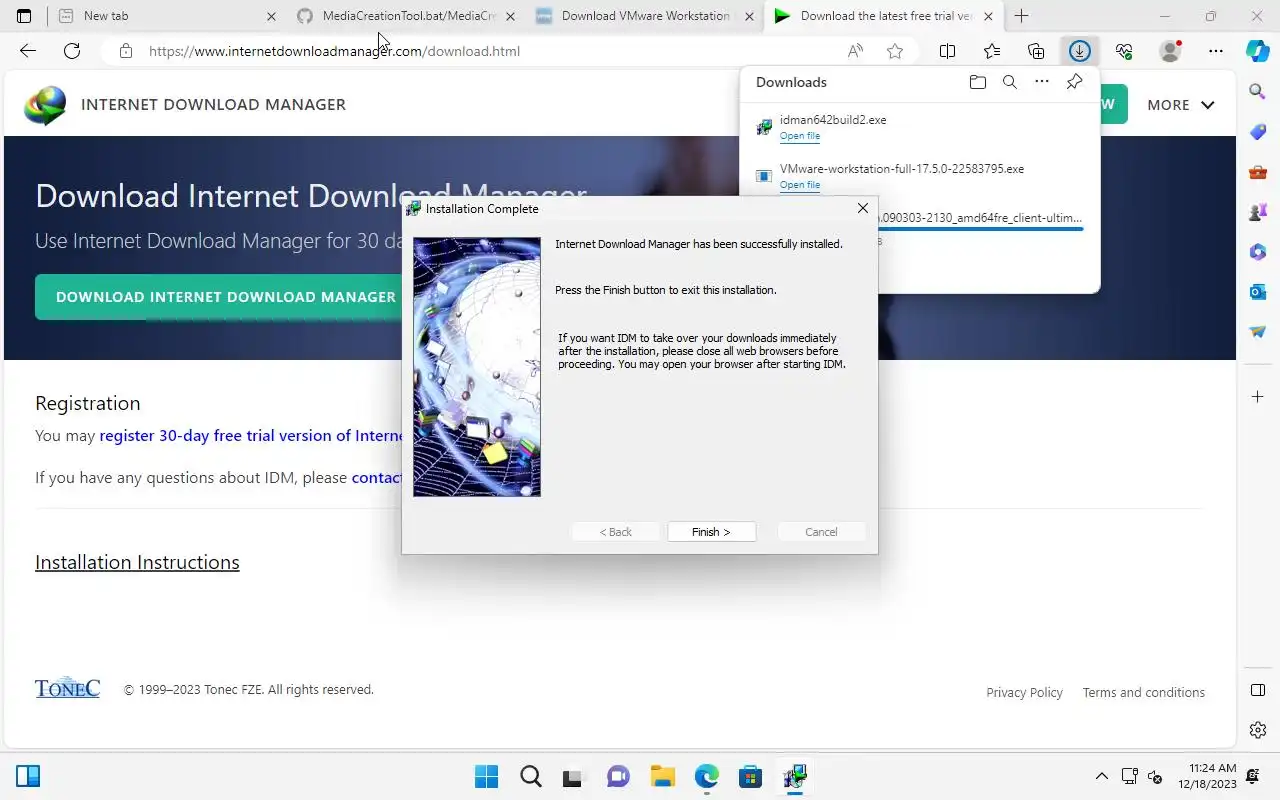The height and width of the screenshot is (800, 1280).
Task: Search downloads with the magnifier icon
Action: point(1010,82)
